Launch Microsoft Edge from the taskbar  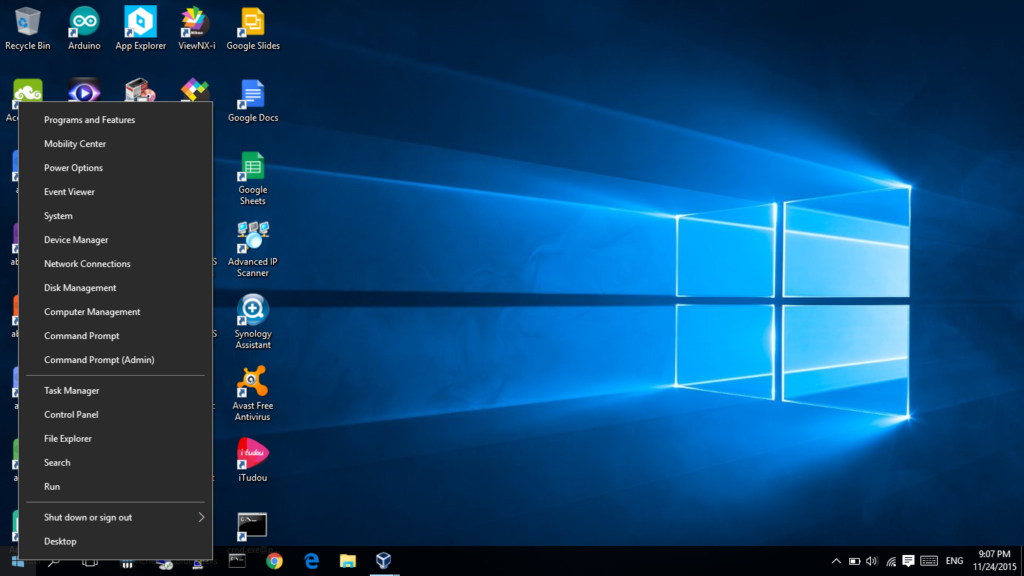point(312,561)
